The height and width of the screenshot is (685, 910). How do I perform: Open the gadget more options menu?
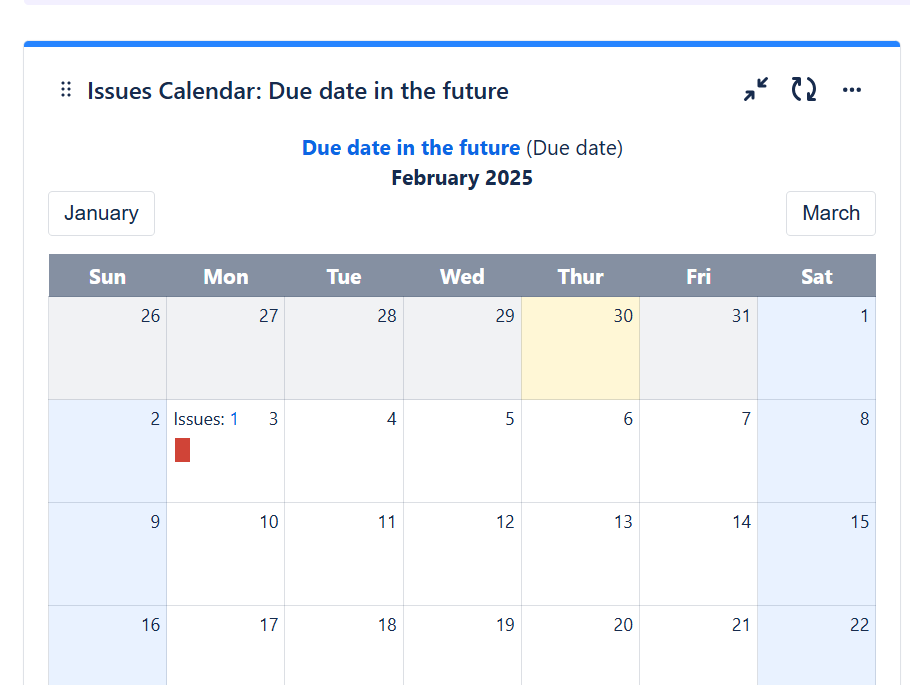pos(851,89)
